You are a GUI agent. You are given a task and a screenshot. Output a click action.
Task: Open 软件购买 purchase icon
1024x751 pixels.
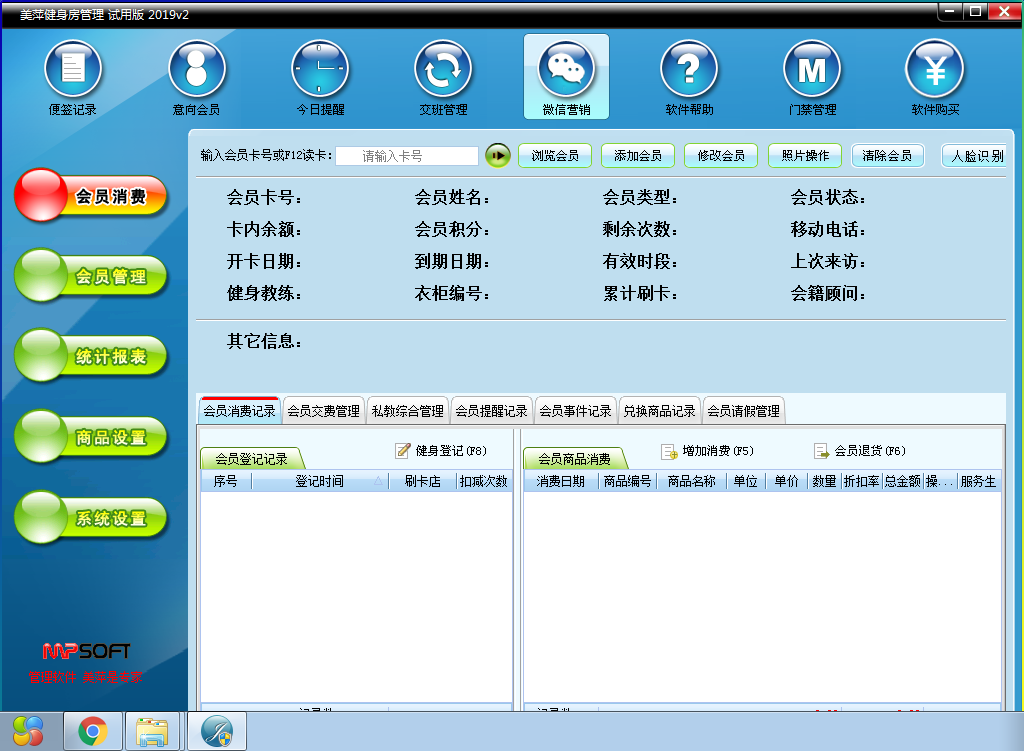pos(935,70)
